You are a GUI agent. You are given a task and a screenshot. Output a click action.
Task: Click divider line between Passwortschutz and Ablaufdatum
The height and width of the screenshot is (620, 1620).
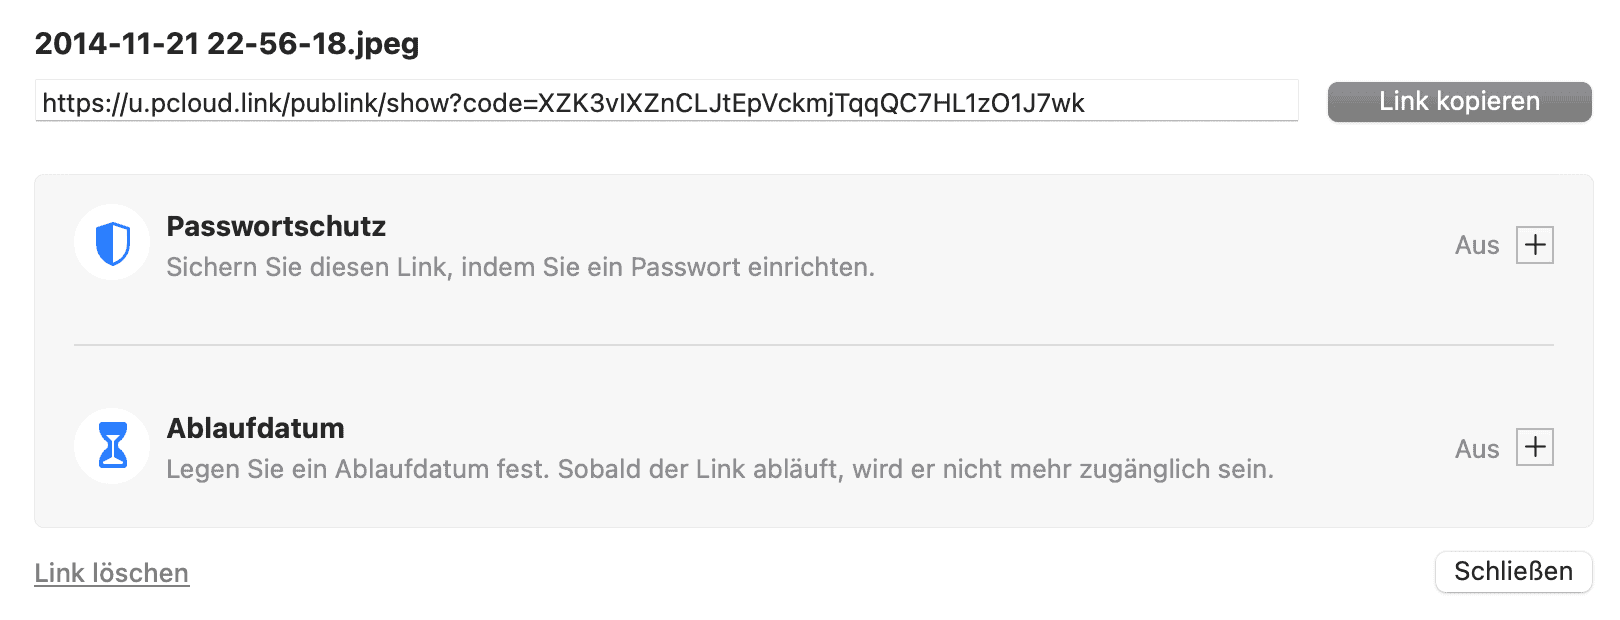coord(813,345)
